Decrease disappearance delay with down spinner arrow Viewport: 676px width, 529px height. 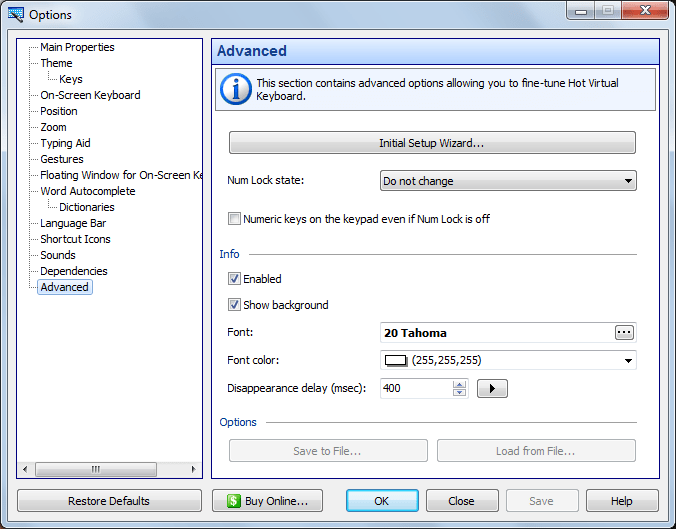(x=460, y=393)
